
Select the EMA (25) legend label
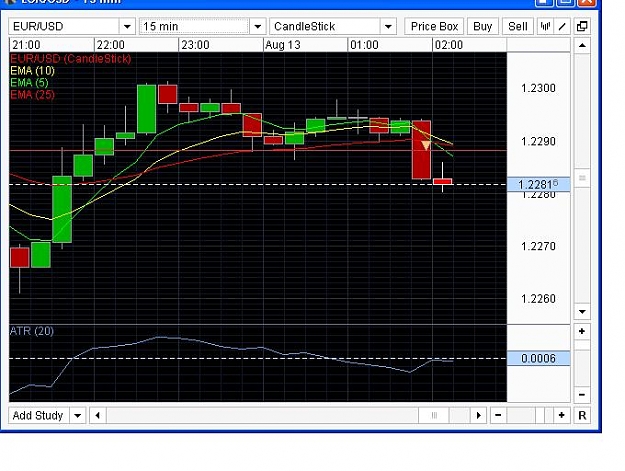[x=32, y=95]
